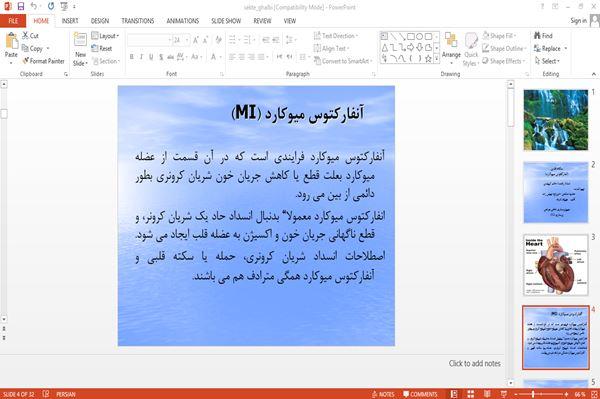Open the font name combo box
Viewport: 600px width, 399px height.
(x=149, y=40)
